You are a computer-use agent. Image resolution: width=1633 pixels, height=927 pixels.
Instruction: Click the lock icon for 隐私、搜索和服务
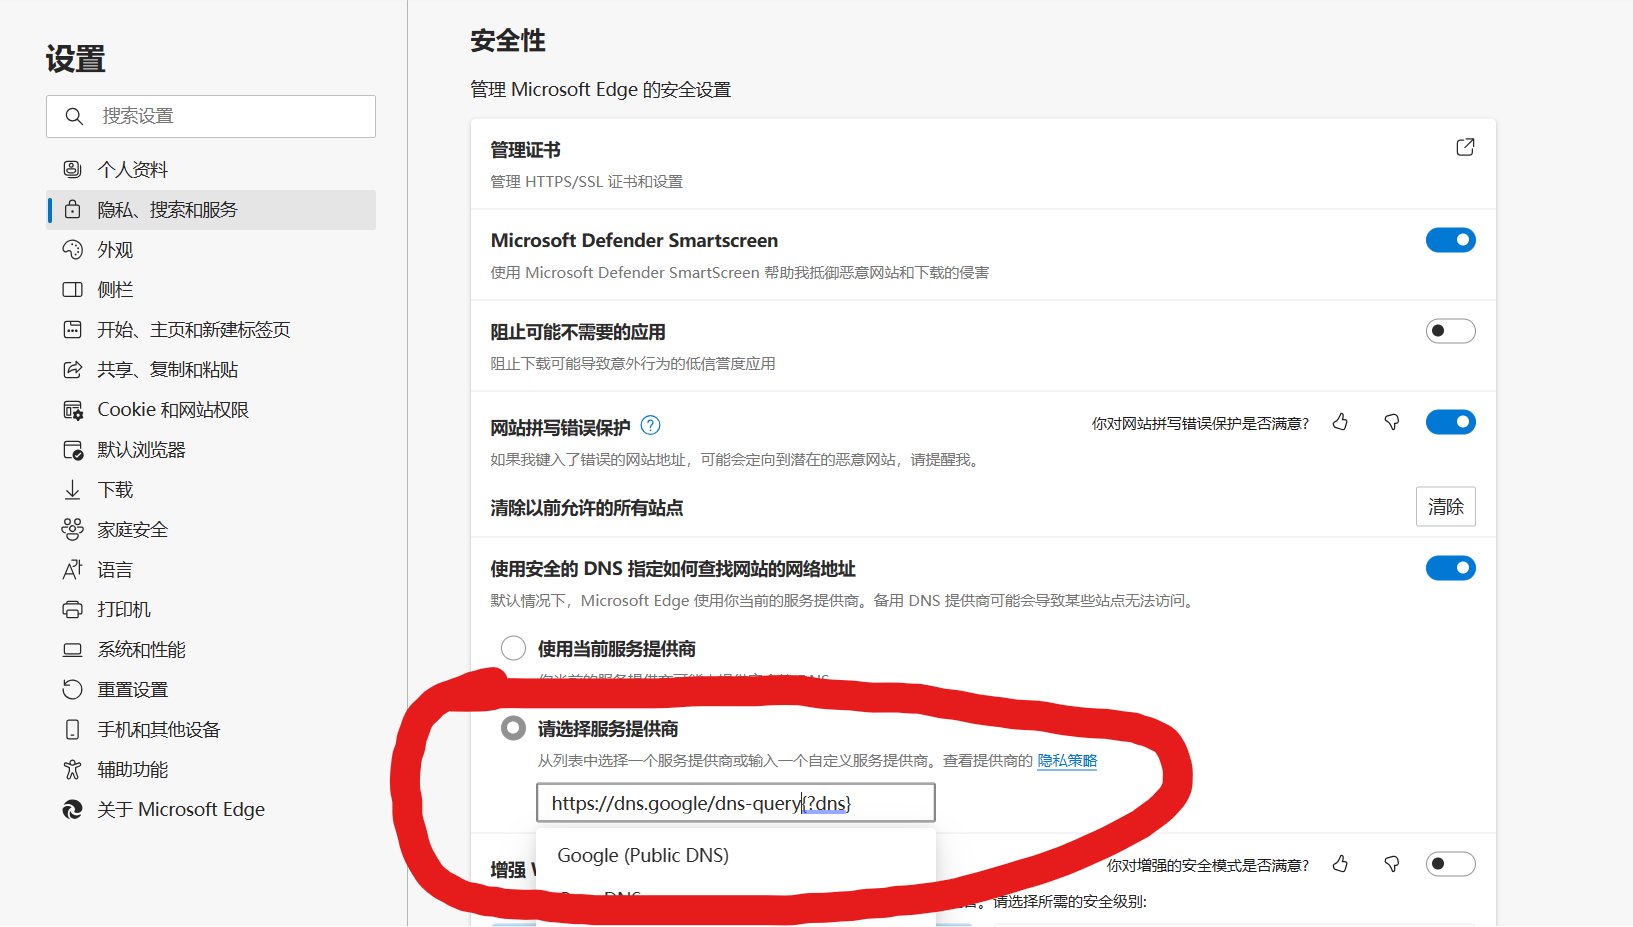coord(72,209)
